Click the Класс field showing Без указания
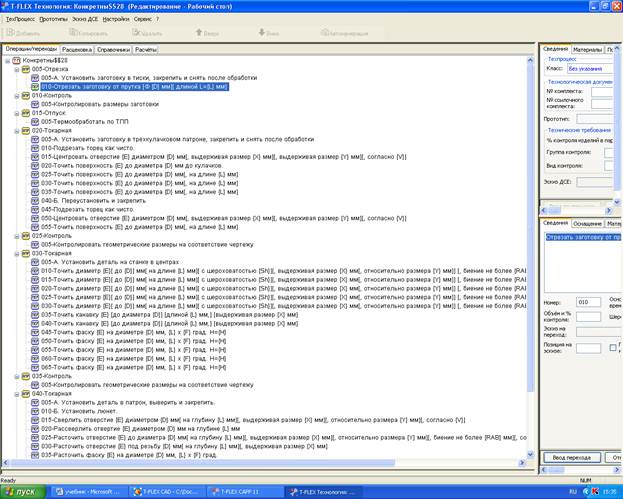Image resolution: width=623 pixels, height=499 pixels. click(x=590, y=69)
